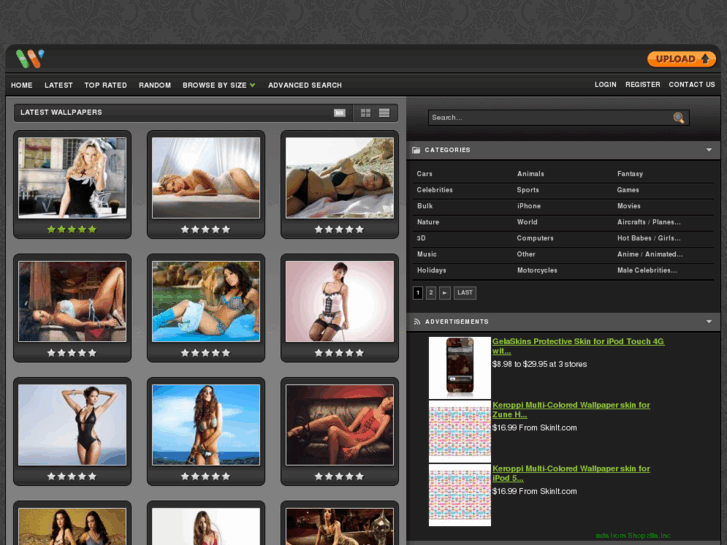This screenshot has width=727, height=545.
Task: Open the Anime / Animated category
Action: pyautogui.click(x=650, y=254)
